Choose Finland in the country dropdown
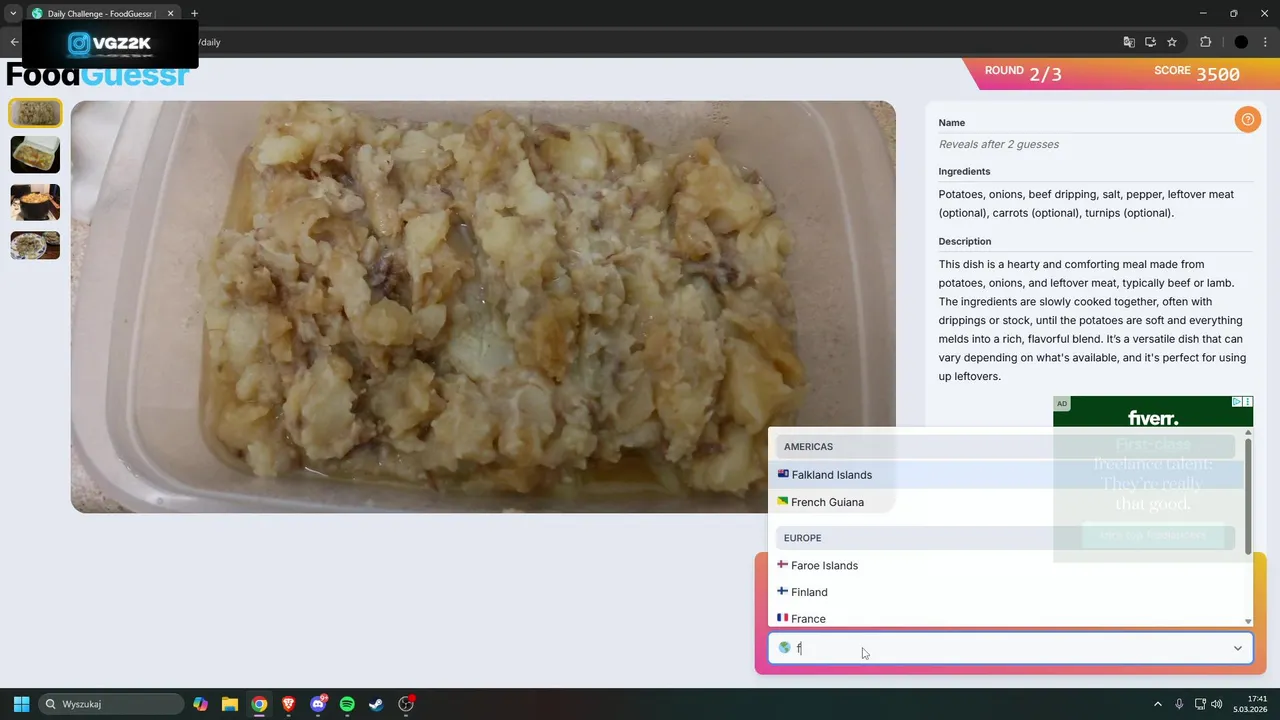Image resolution: width=1280 pixels, height=720 pixels. coord(1006,592)
